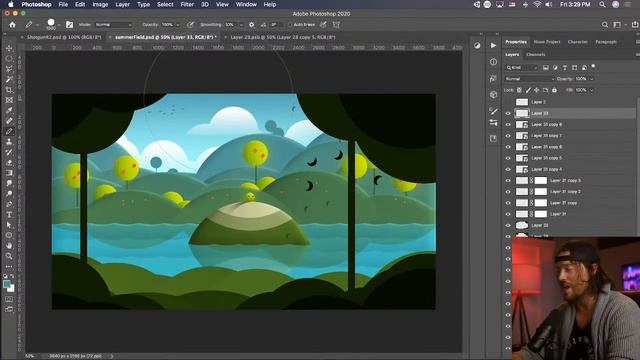The image size is (640, 360).
Task: Select the Layer 2 thumbnail
Action: pos(522,102)
